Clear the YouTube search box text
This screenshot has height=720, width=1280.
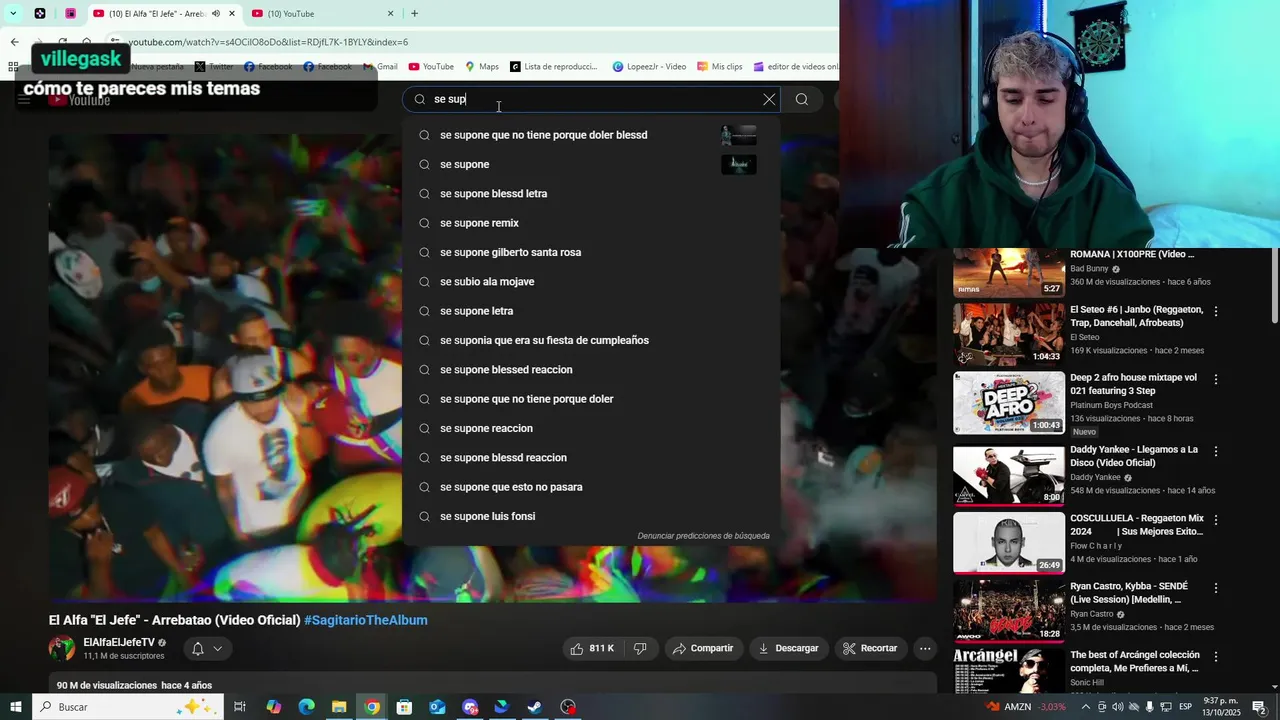pyautogui.click(x=769, y=99)
